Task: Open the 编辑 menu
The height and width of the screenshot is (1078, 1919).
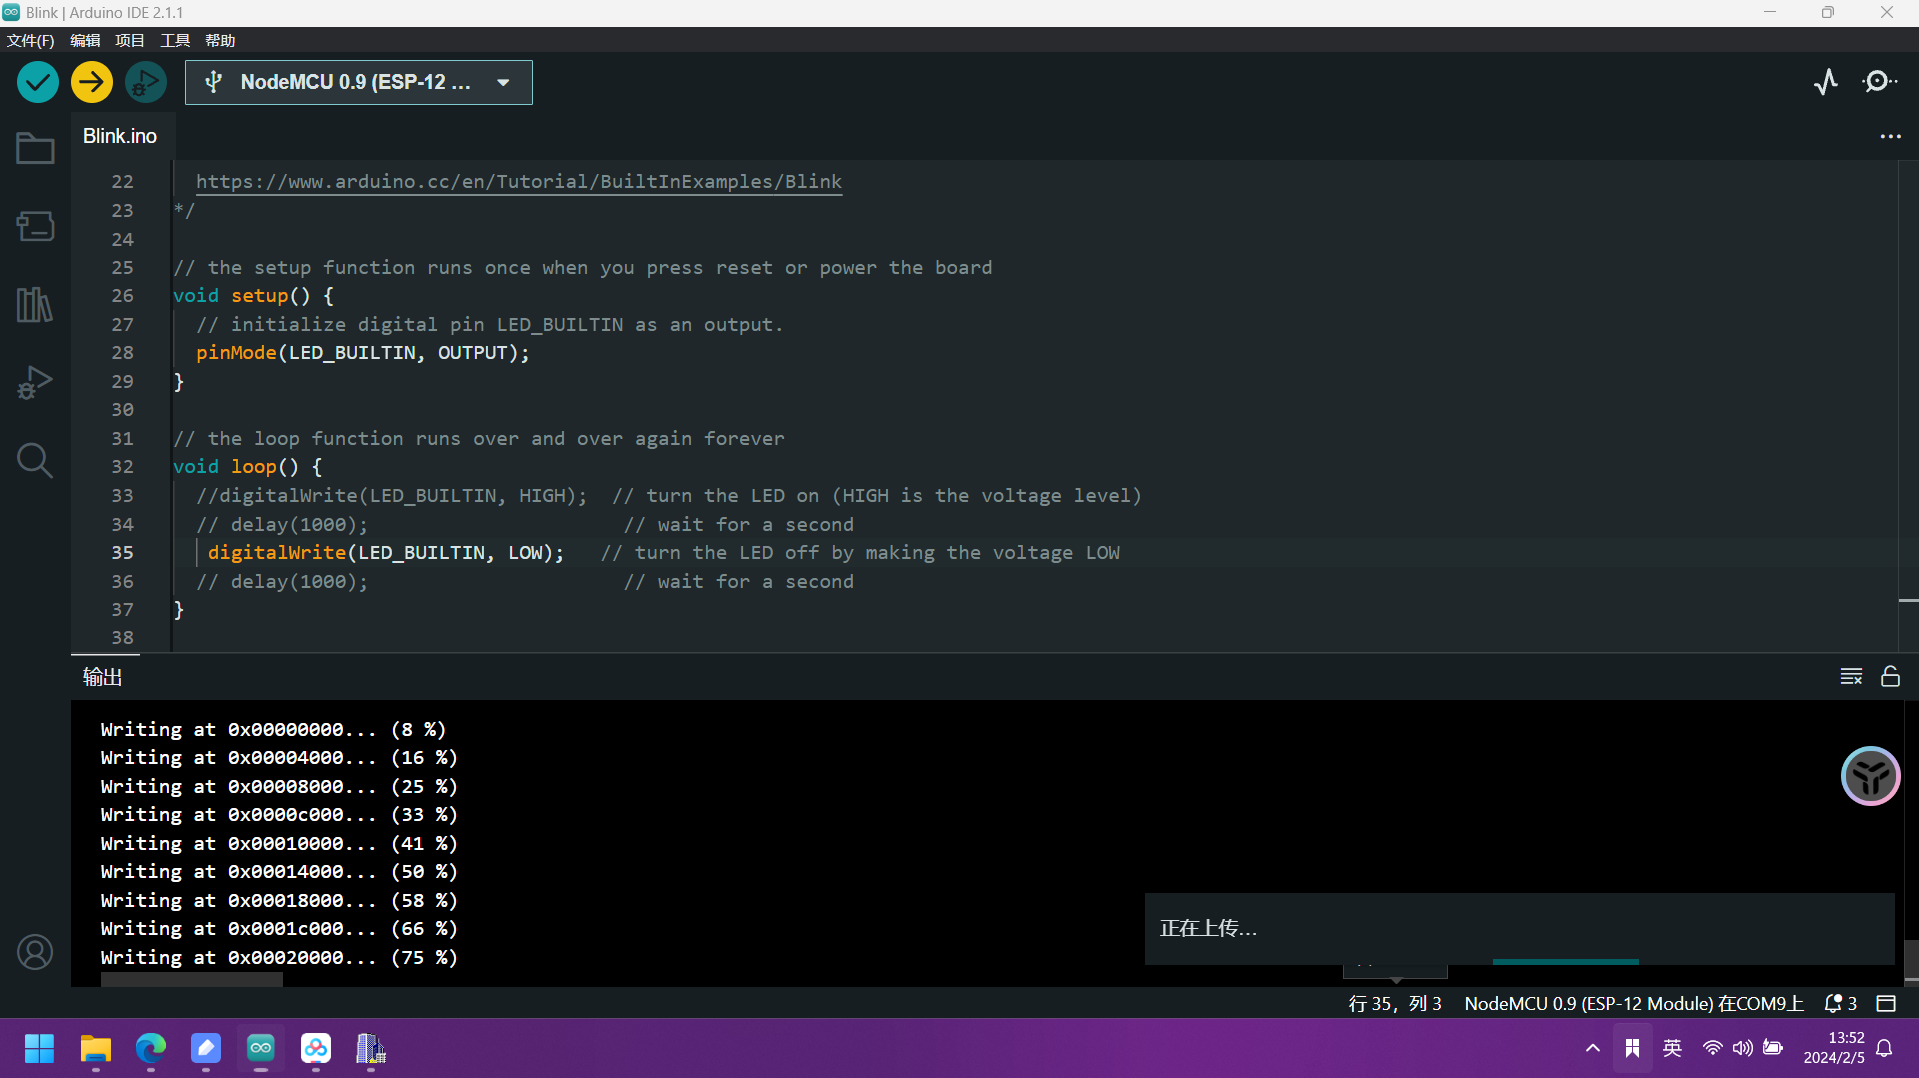Action: click(x=85, y=40)
